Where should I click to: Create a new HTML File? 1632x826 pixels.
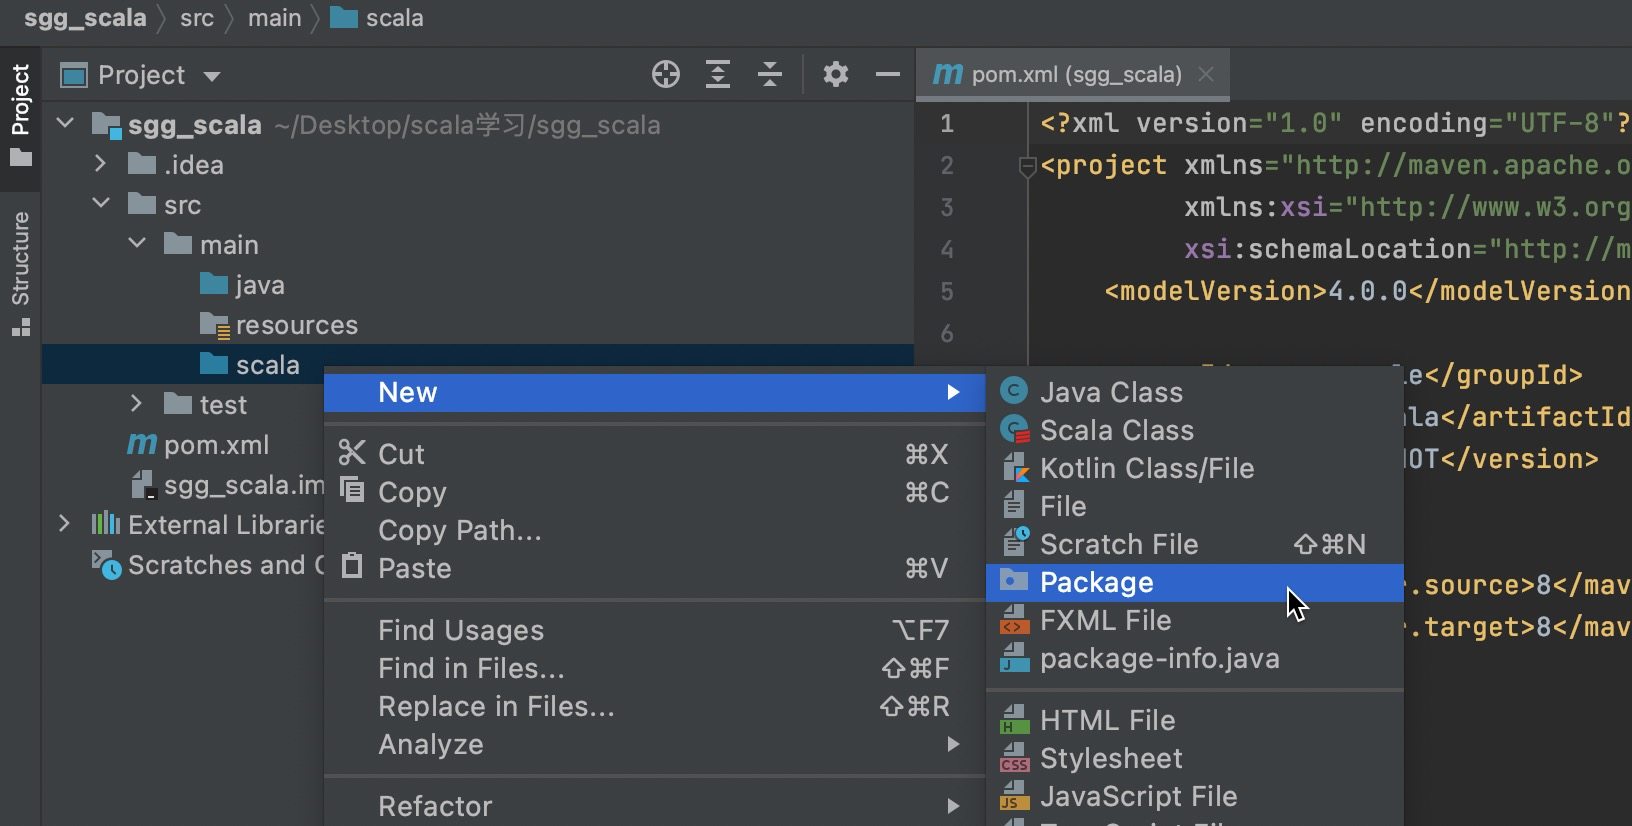(1195, 720)
